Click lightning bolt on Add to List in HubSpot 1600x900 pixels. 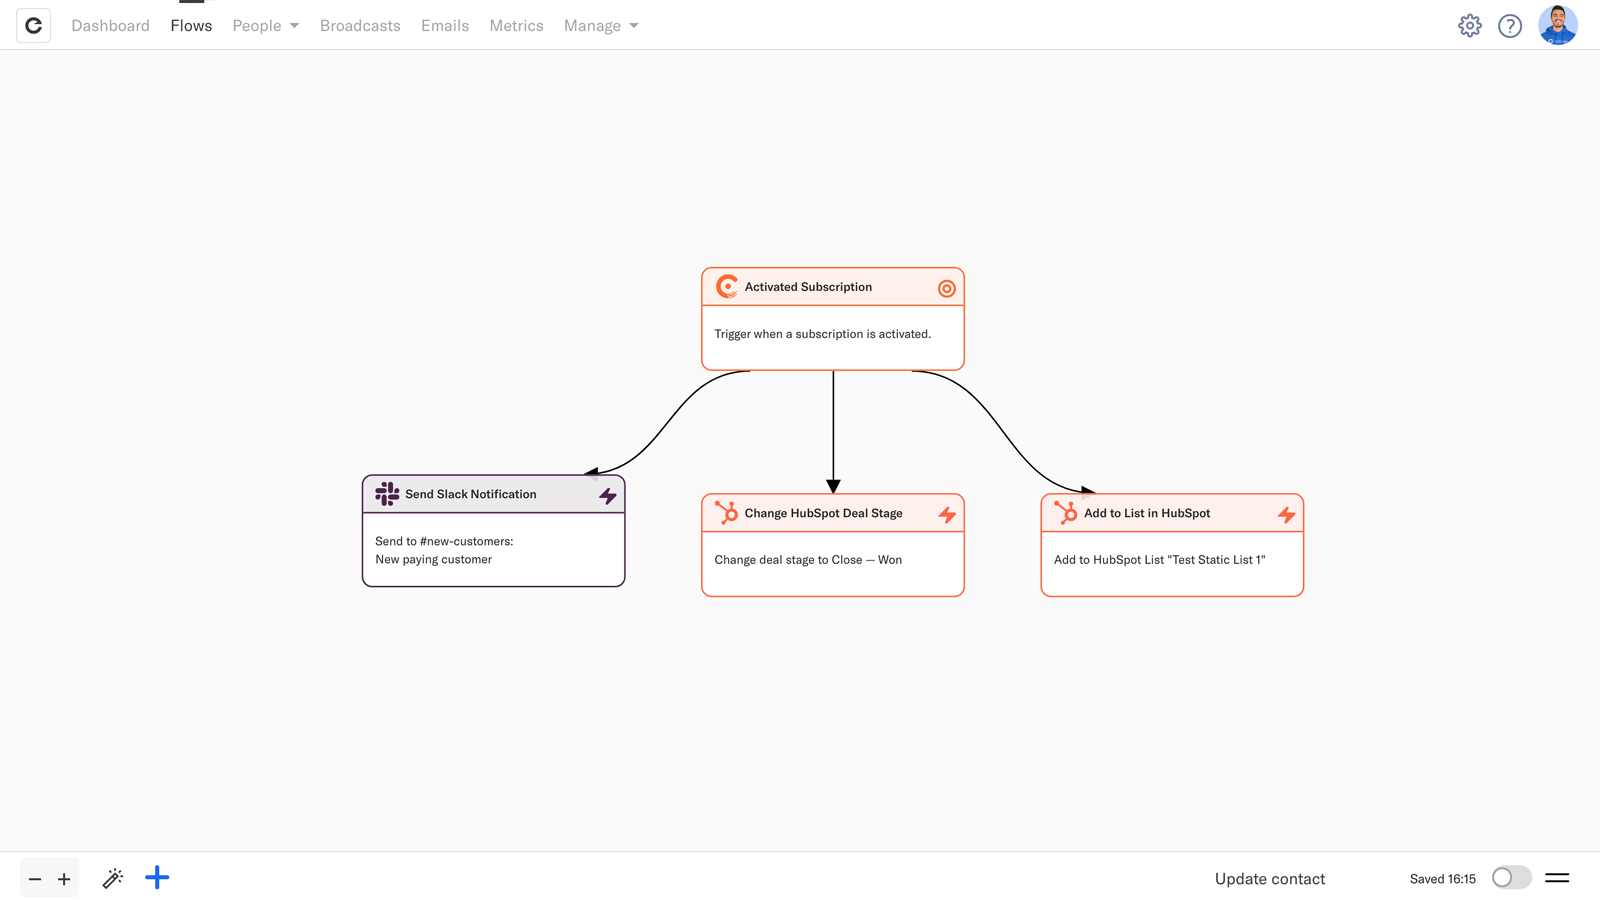click(1286, 515)
